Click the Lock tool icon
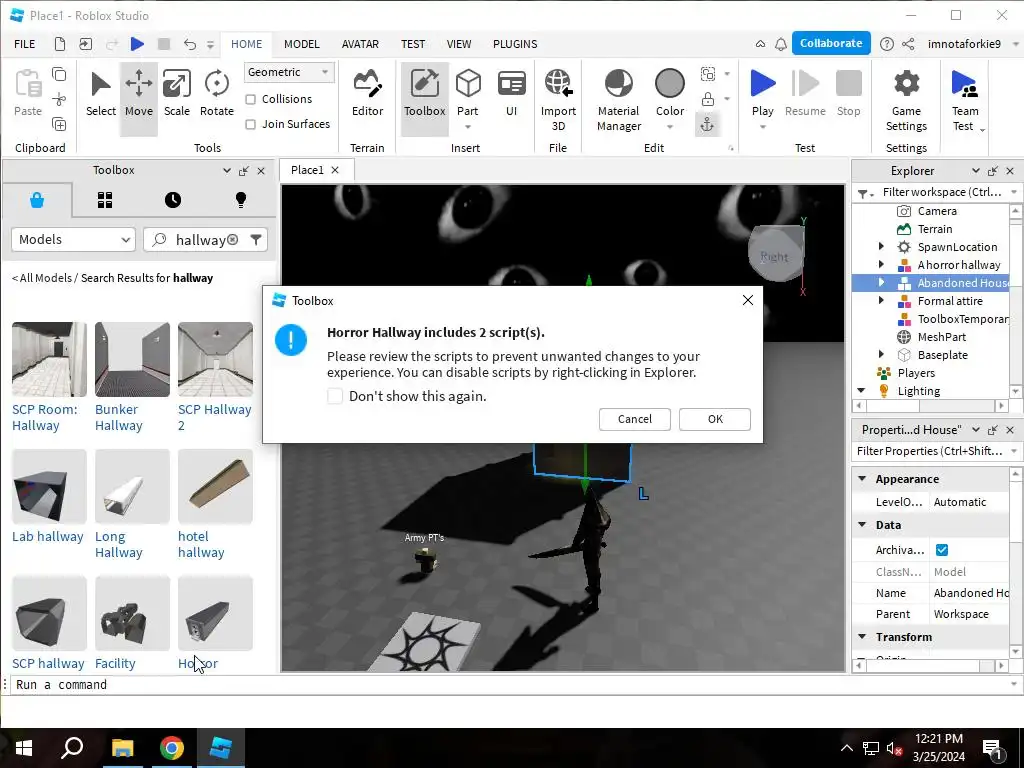The image size is (1024, 768). tap(707, 99)
